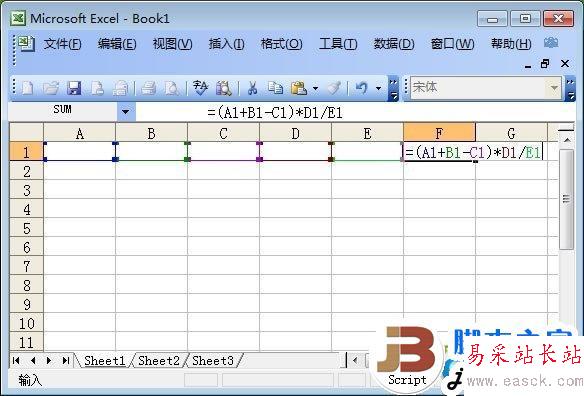Switch to the Sheet2 tab
The height and width of the screenshot is (396, 584).
tap(159, 360)
